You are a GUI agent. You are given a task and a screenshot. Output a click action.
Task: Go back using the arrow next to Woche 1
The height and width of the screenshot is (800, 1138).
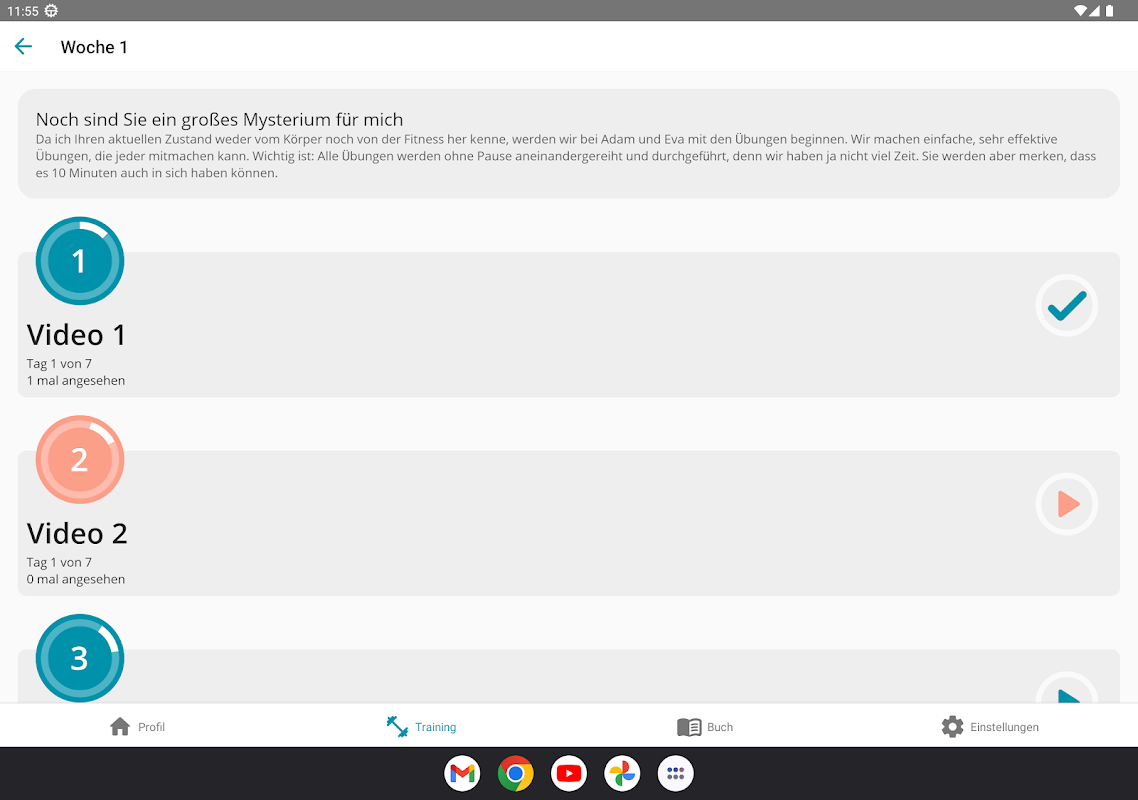[x=23, y=46]
